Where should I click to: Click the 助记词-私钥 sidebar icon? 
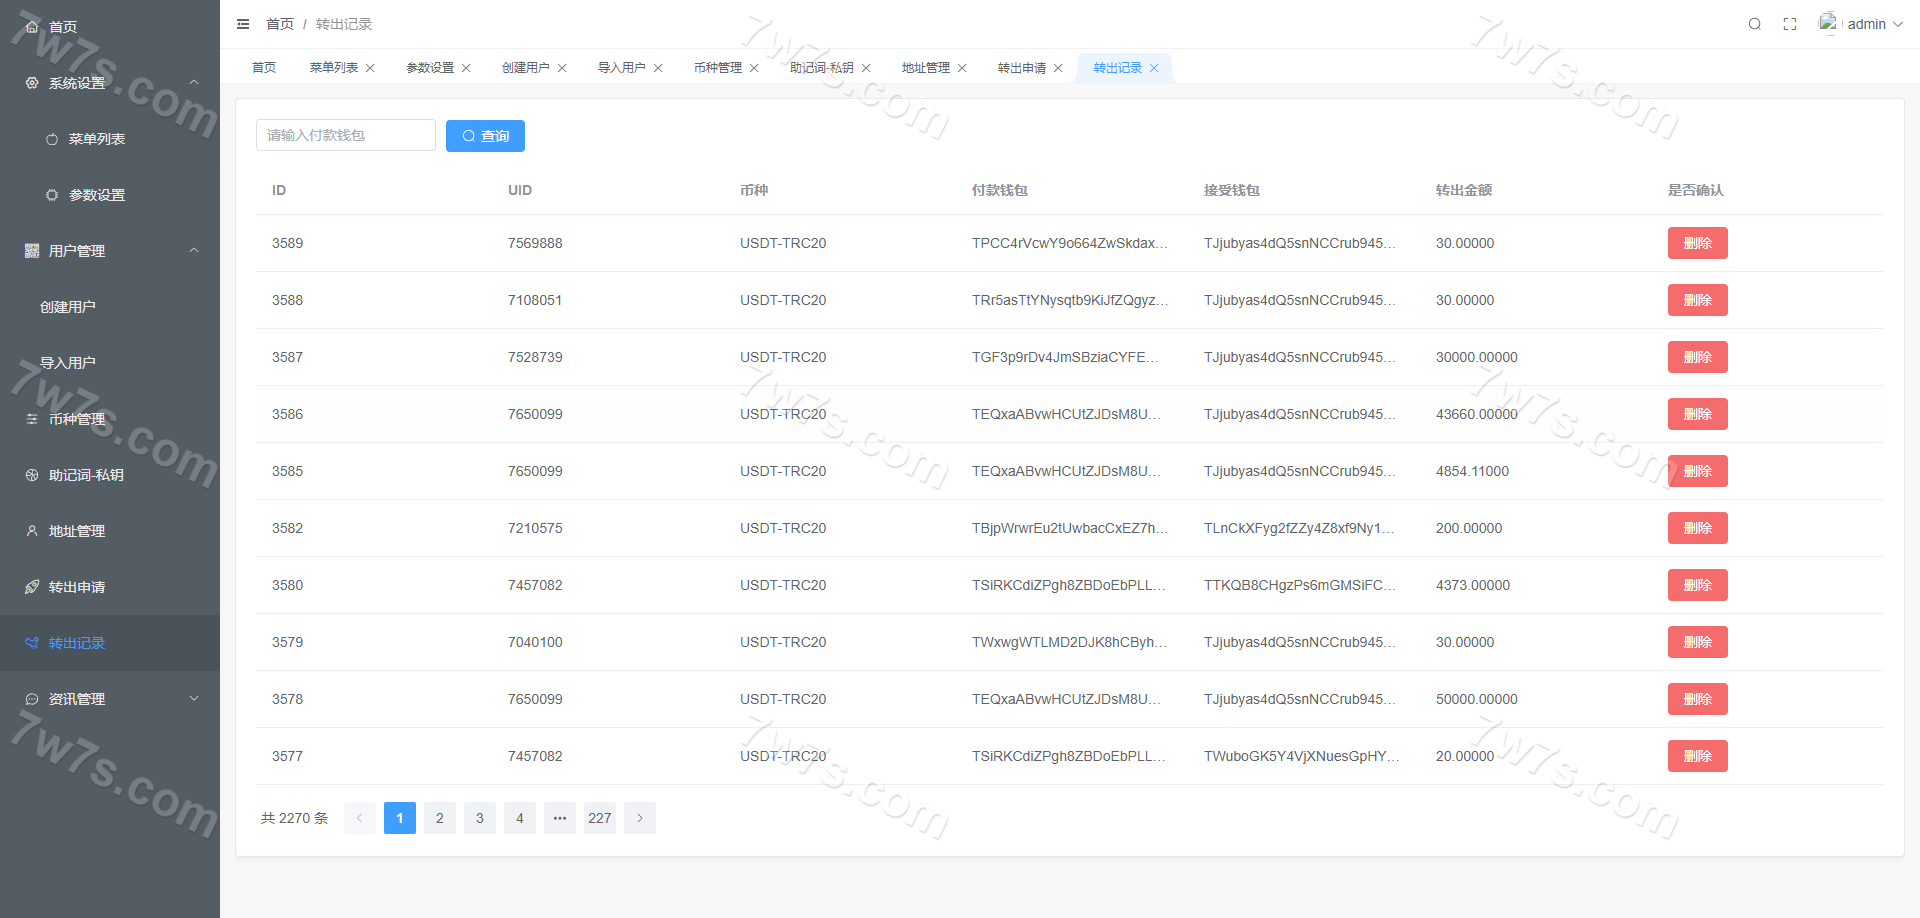tap(32, 475)
